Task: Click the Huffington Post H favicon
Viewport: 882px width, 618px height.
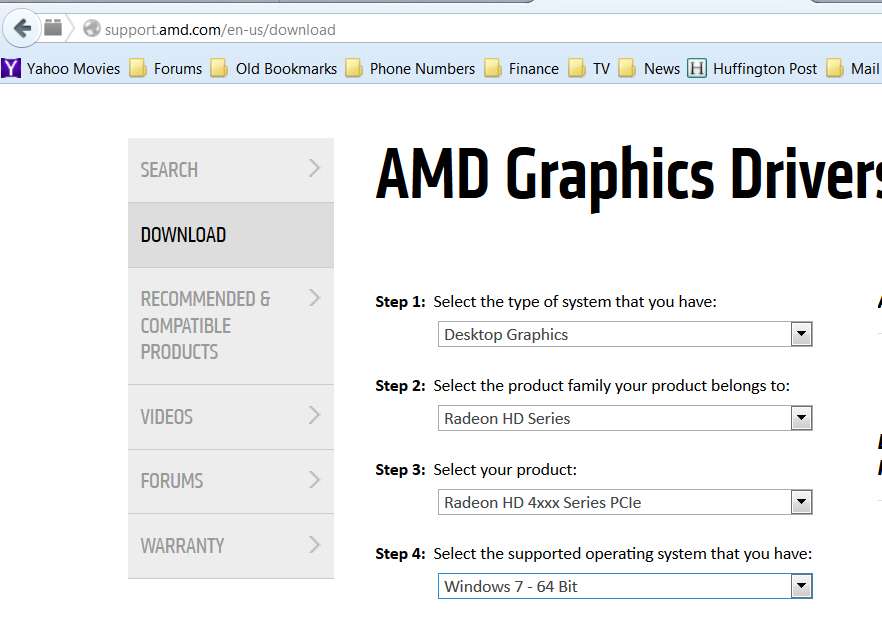Action: click(696, 69)
